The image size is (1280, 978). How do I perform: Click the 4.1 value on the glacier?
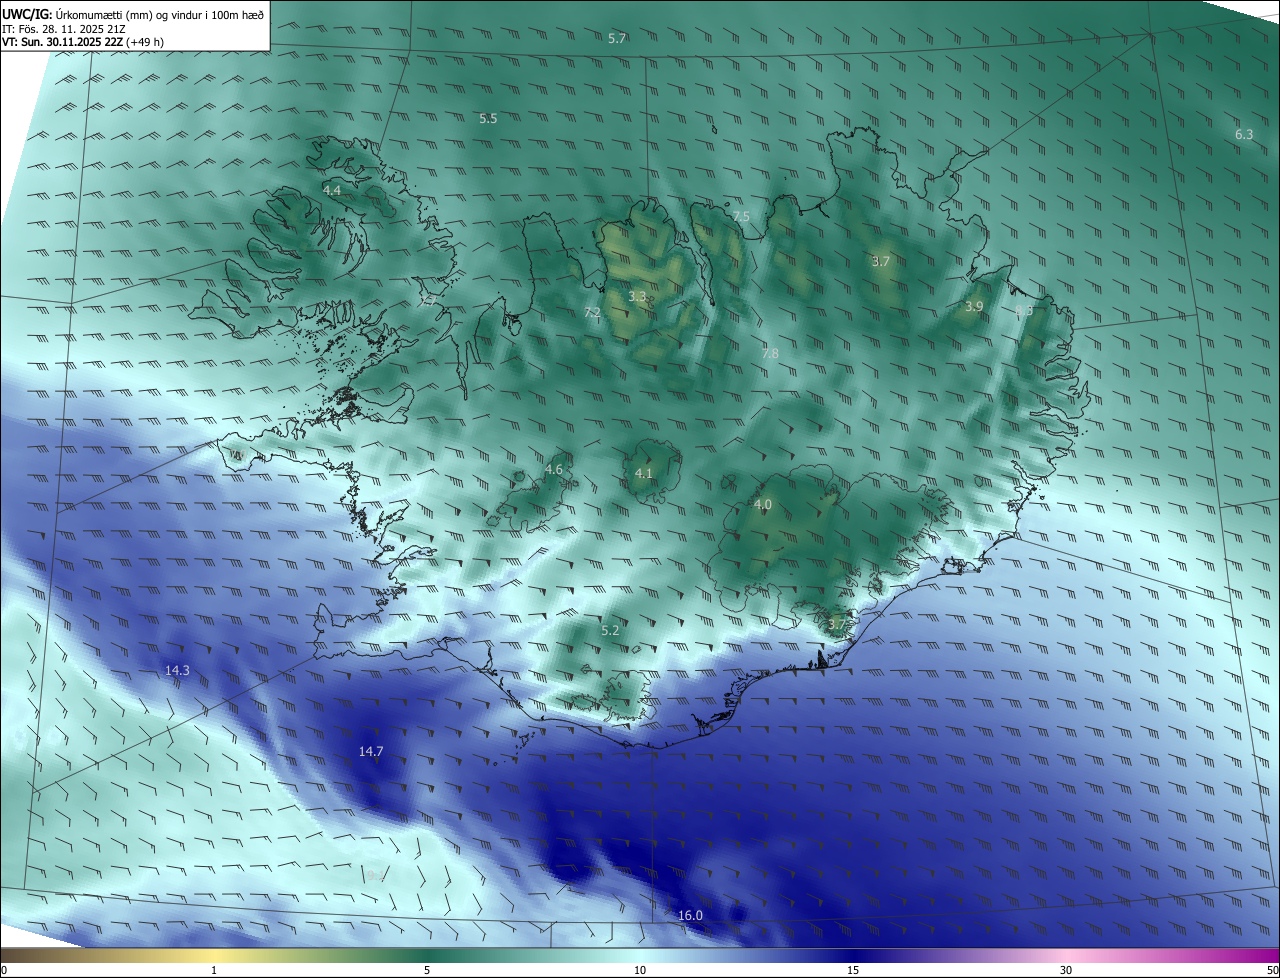click(x=644, y=473)
